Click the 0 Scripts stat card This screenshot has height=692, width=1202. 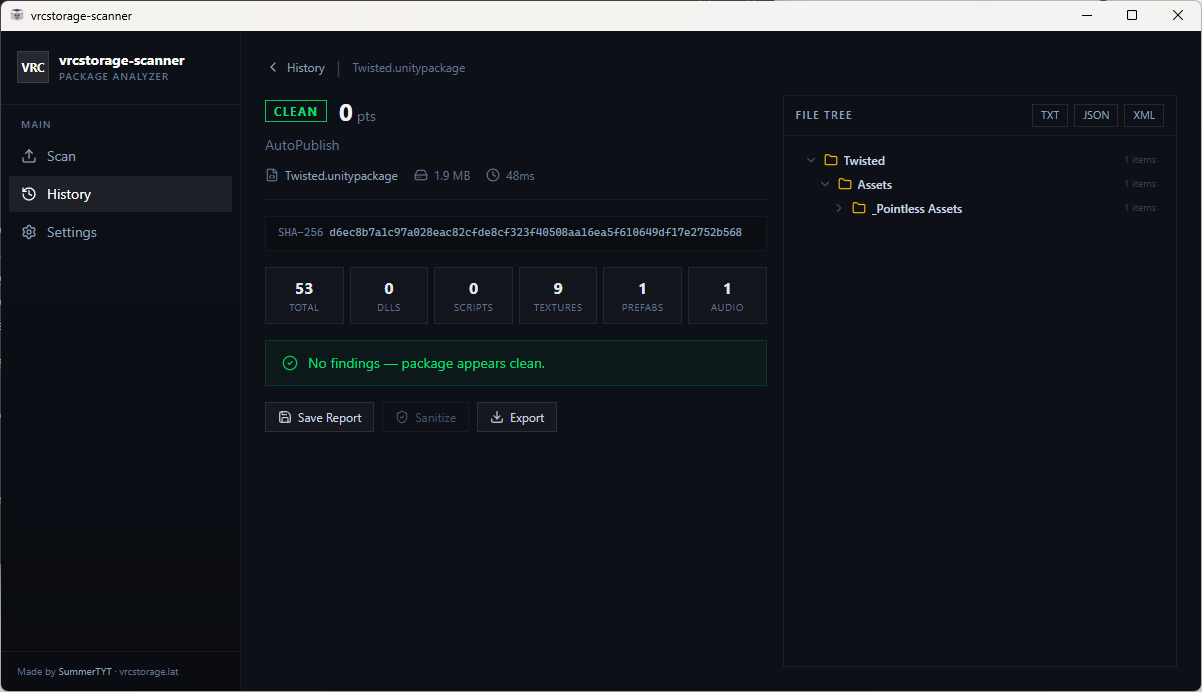click(x=473, y=295)
